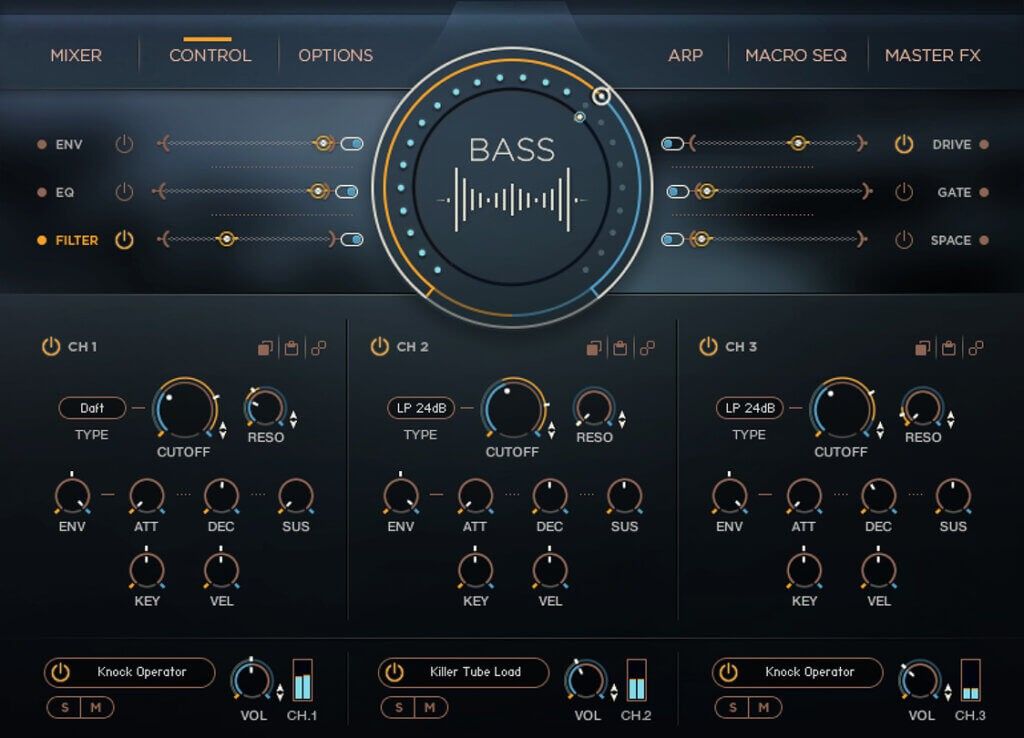Switch to the MIXER tab
This screenshot has height=738, width=1024.
click(76, 55)
